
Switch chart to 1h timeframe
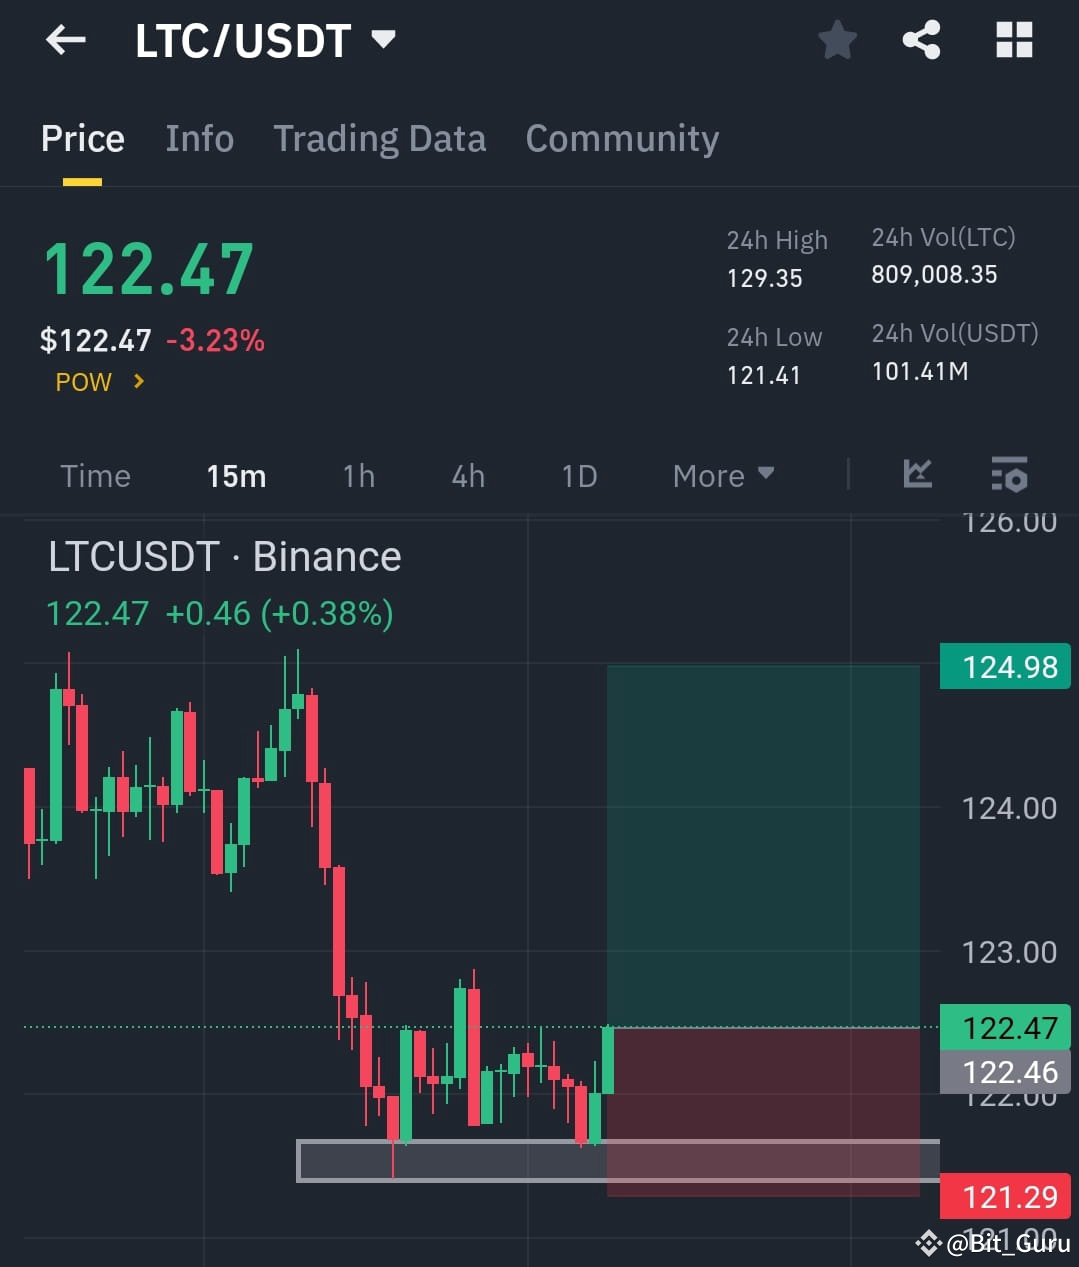tap(358, 476)
